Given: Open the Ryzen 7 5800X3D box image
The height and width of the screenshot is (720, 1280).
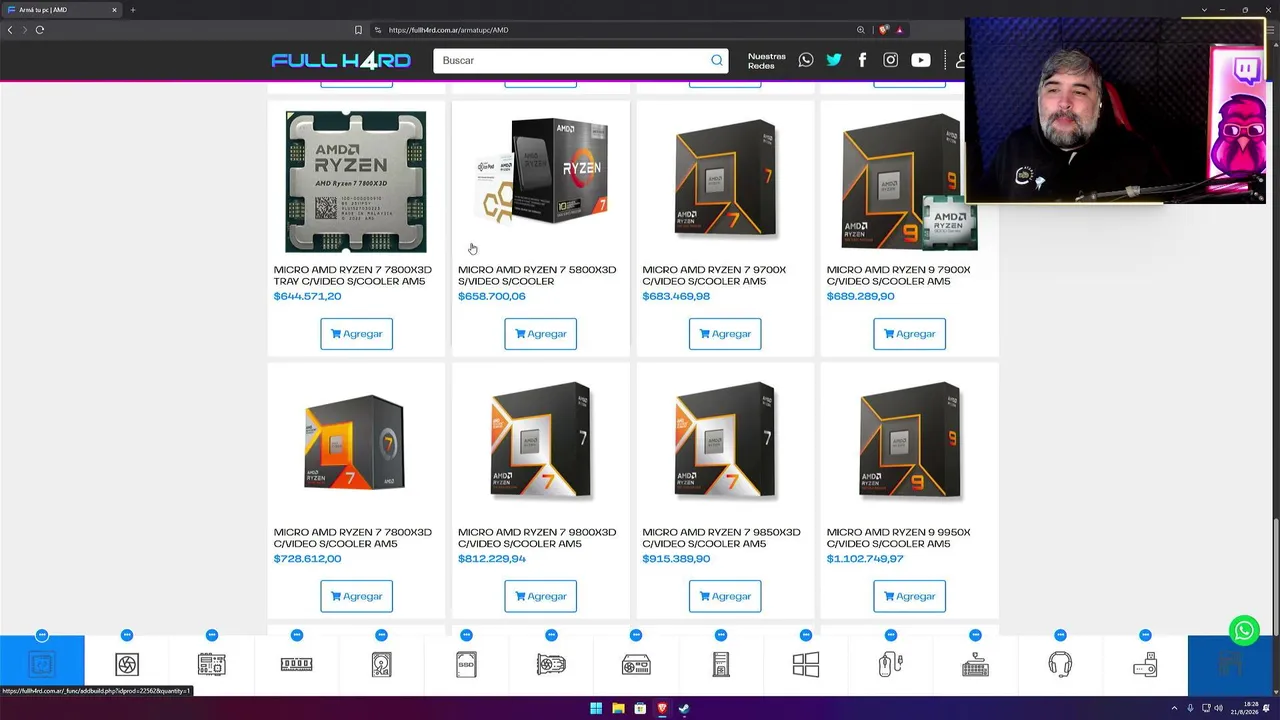Looking at the screenshot, I should [541, 172].
